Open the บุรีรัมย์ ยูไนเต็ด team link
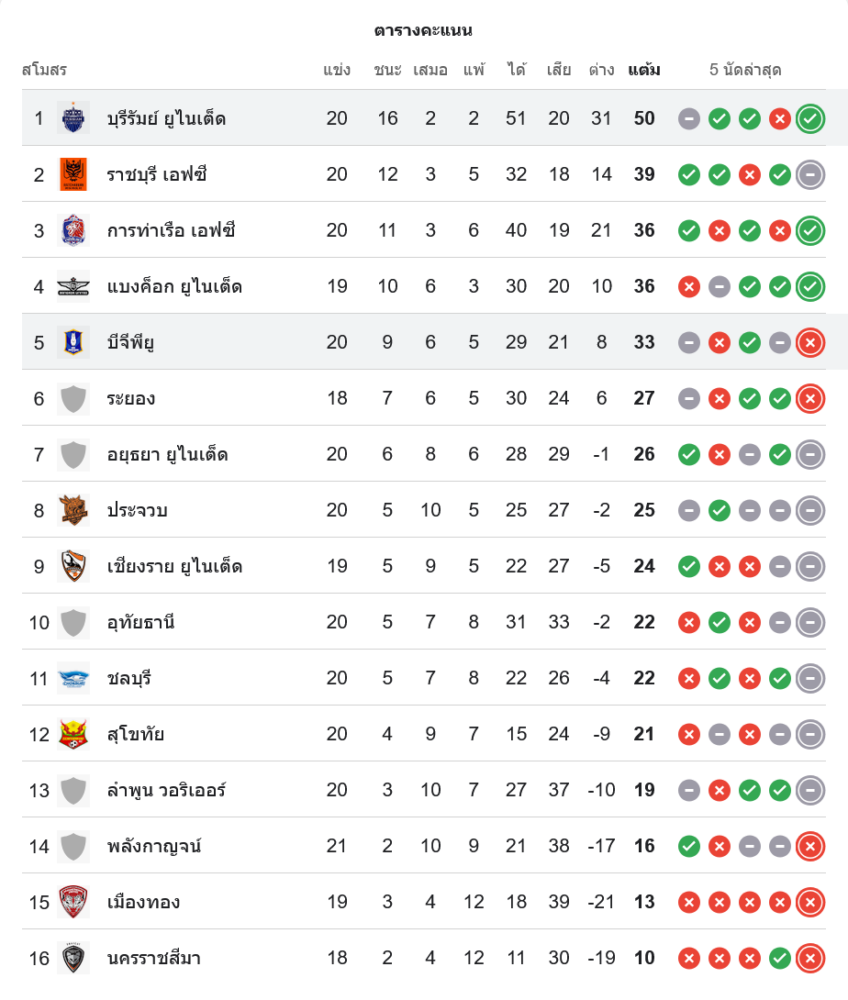This screenshot has height=1000, width=848. coord(166,119)
